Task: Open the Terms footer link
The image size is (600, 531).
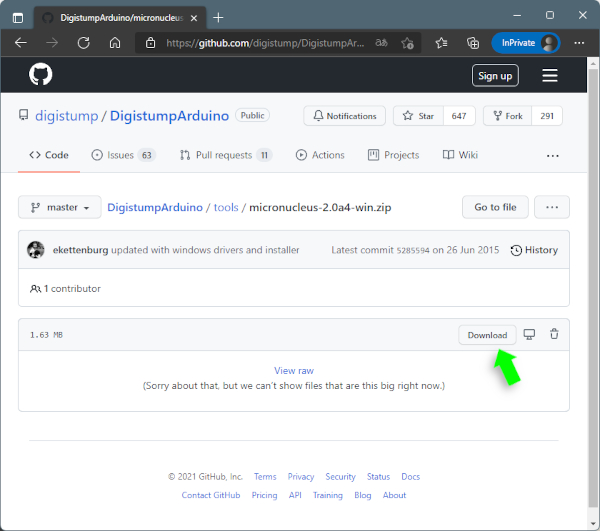Action: click(265, 477)
